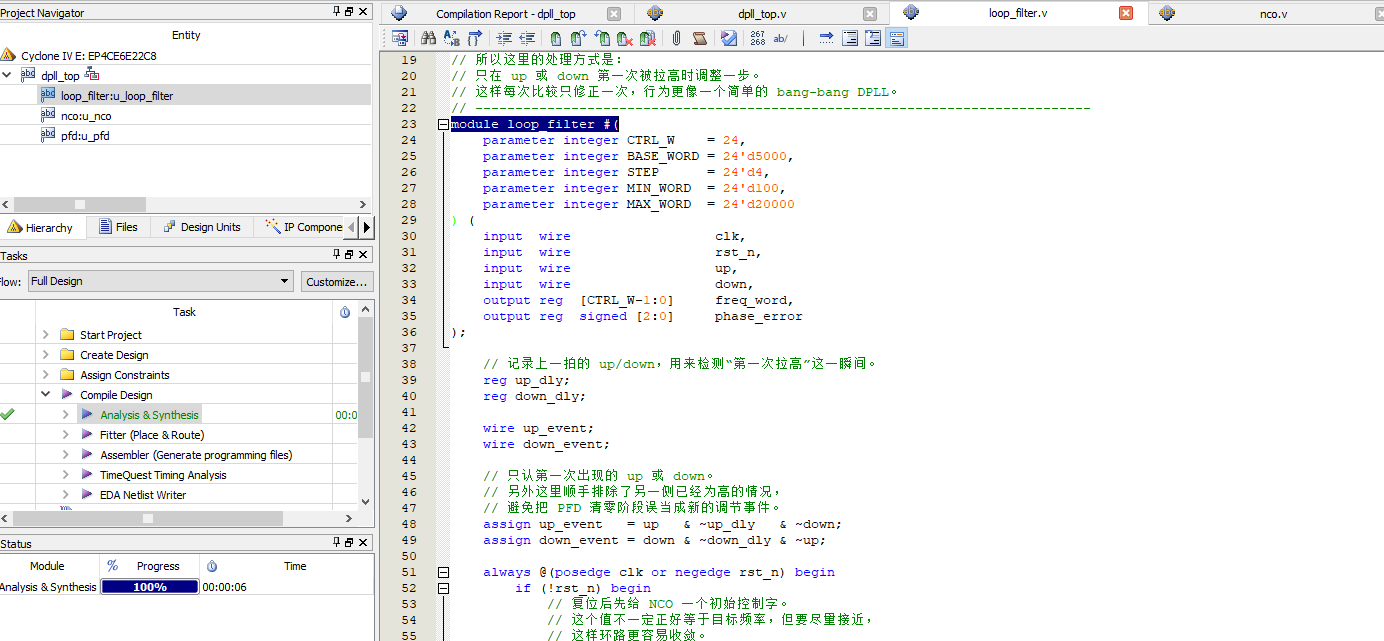Screen dimensions: 1384x641
Task: Collapse the always block fold at line 51
Action: tap(443, 572)
